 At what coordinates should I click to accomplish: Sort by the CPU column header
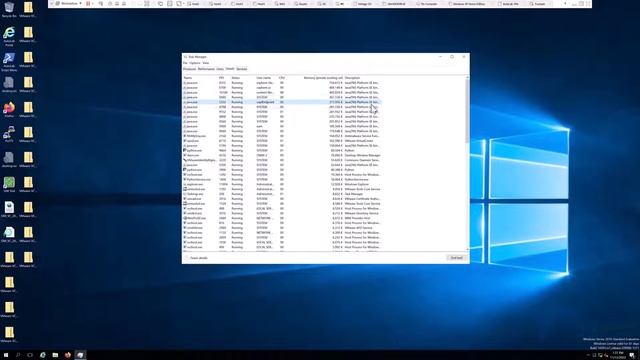[282, 78]
